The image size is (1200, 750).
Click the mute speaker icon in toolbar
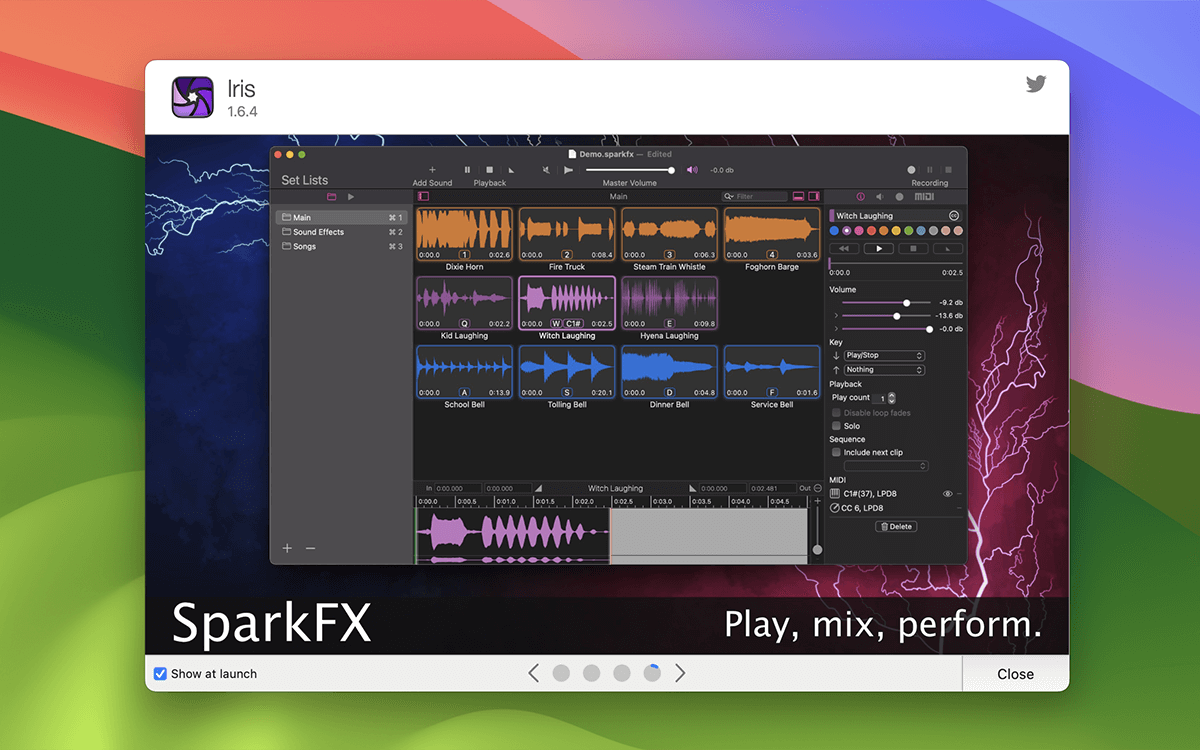coord(546,170)
